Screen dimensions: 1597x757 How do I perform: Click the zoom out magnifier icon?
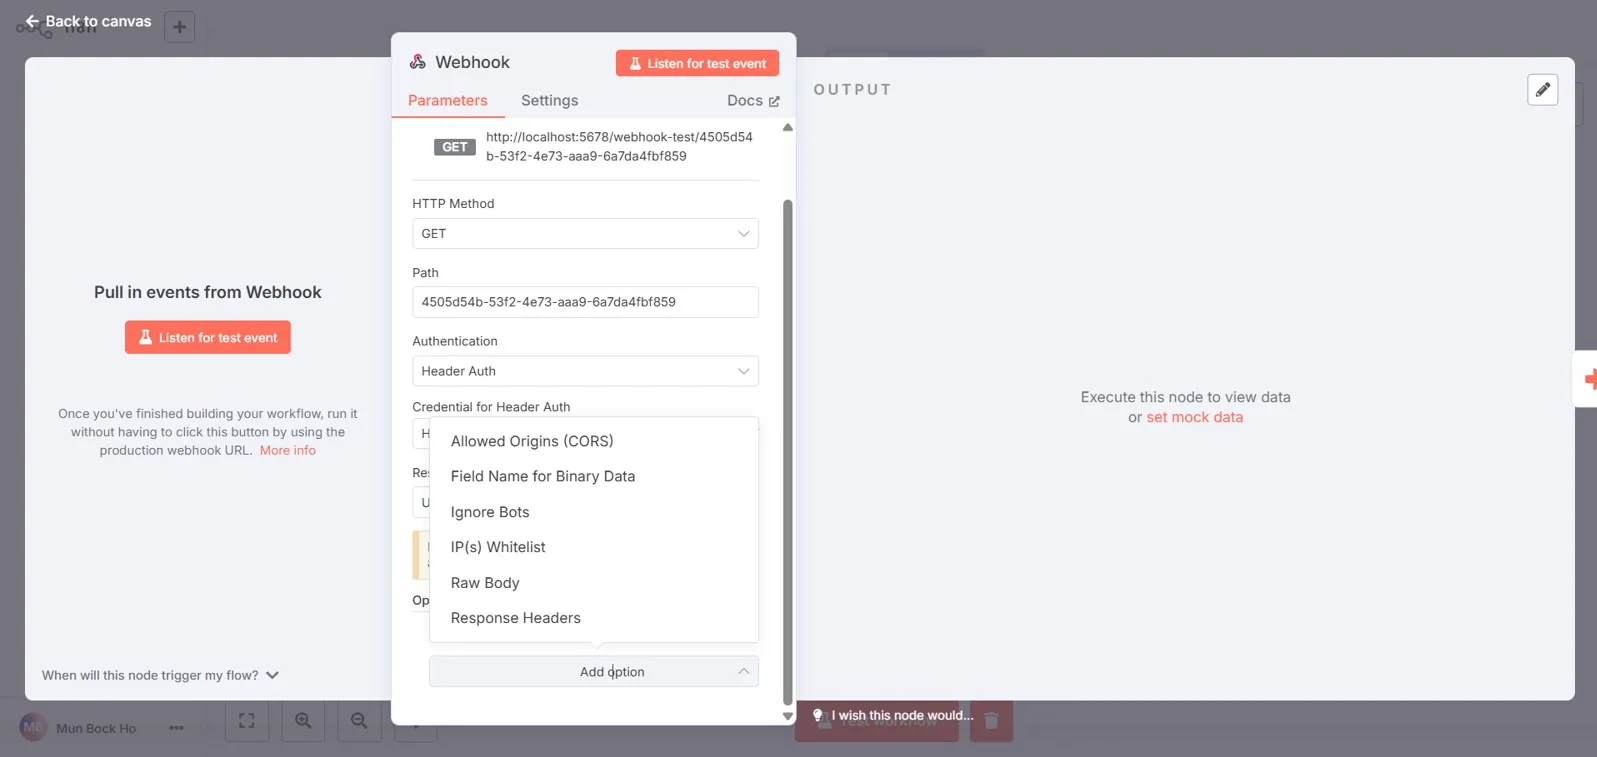(x=359, y=720)
